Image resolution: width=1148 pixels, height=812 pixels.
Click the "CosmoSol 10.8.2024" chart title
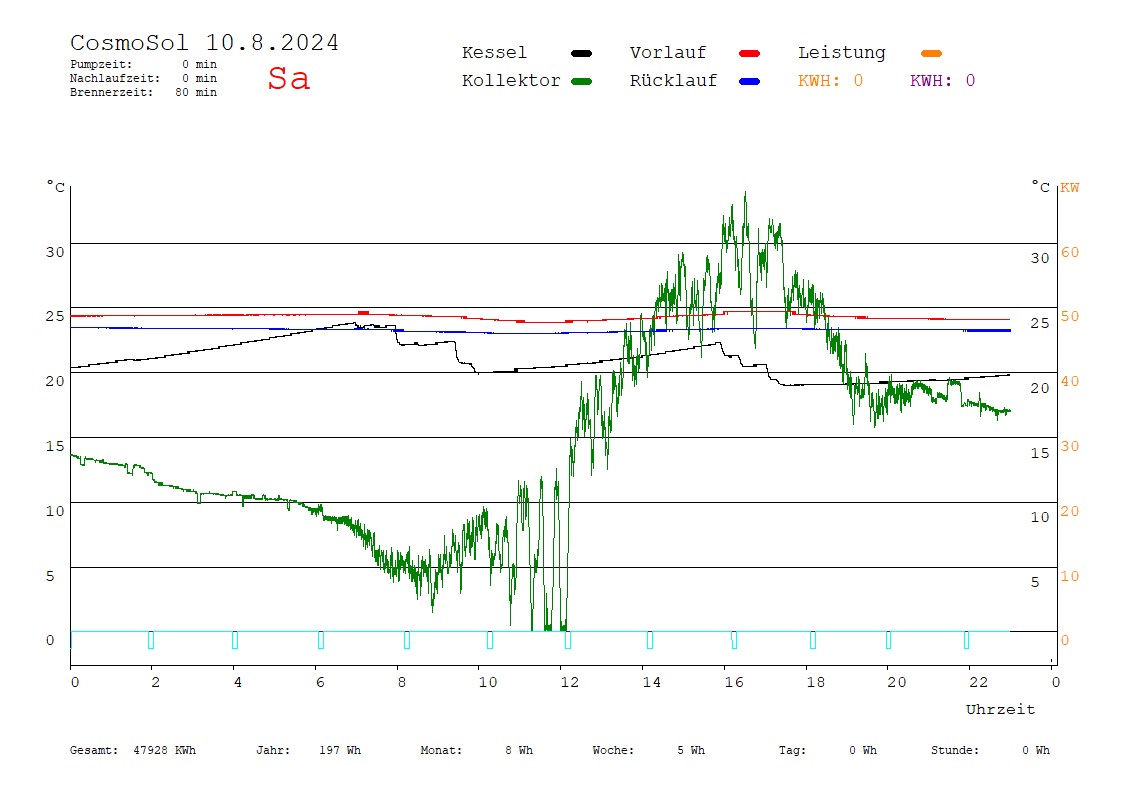204,42
